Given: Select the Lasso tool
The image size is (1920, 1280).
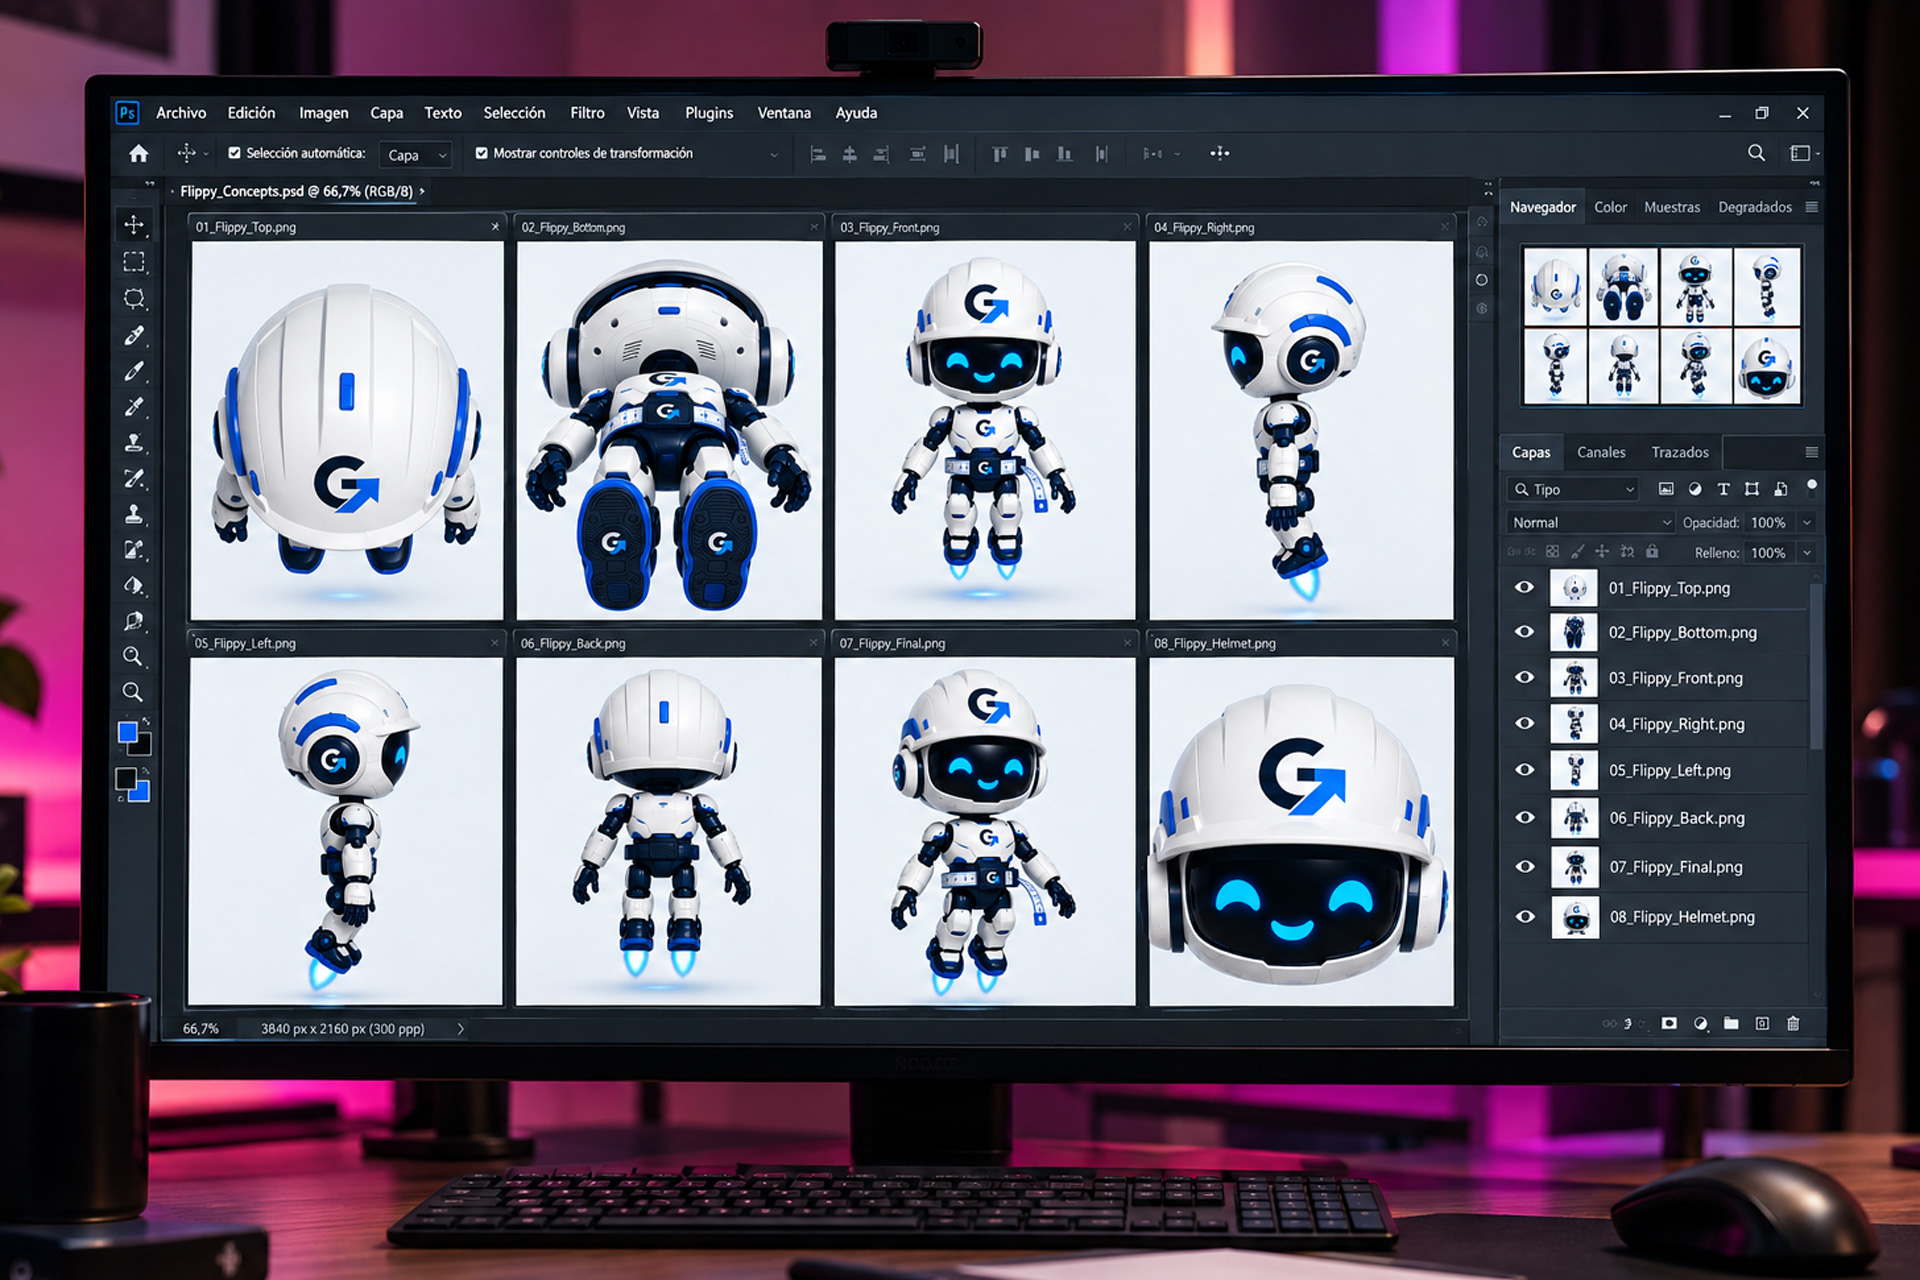Looking at the screenshot, I should point(134,298).
